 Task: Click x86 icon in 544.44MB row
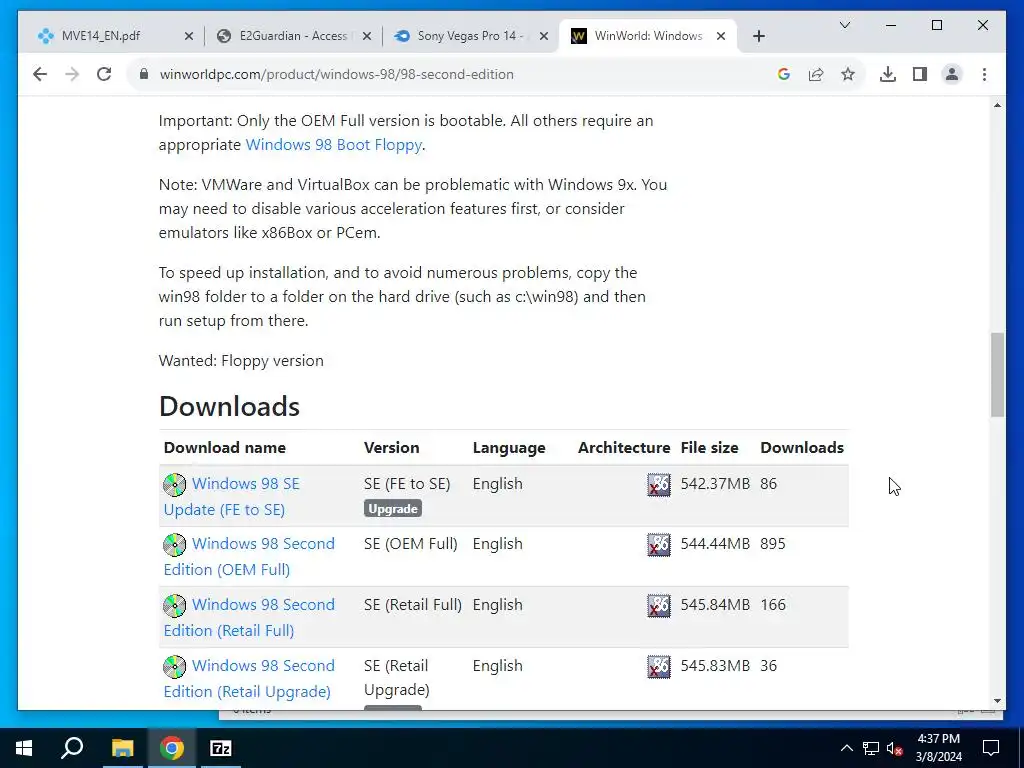(x=659, y=545)
